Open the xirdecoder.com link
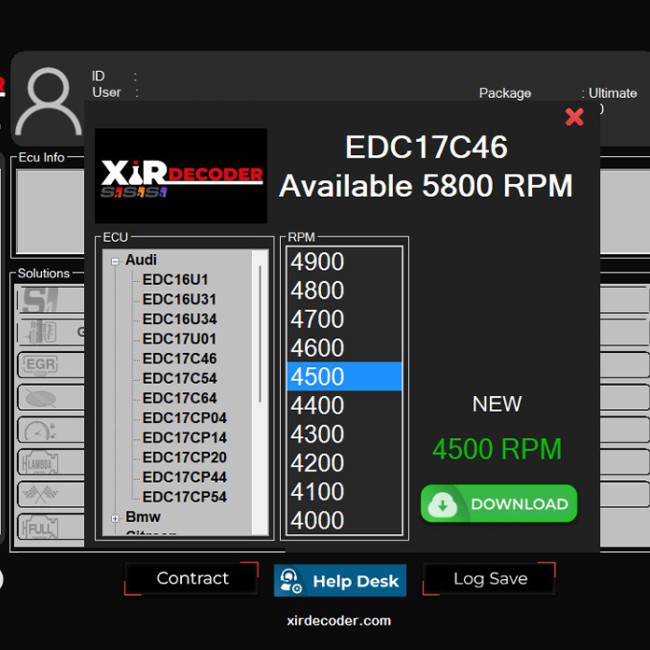The width and height of the screenshot is (650, 650). [339, 621]
